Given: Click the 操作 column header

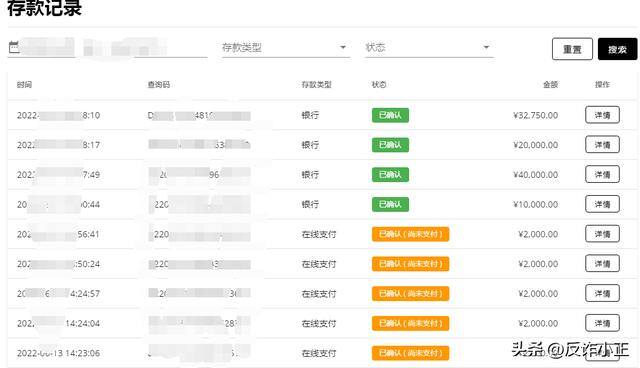Looking at the screenshot, I should pos(602,84).
